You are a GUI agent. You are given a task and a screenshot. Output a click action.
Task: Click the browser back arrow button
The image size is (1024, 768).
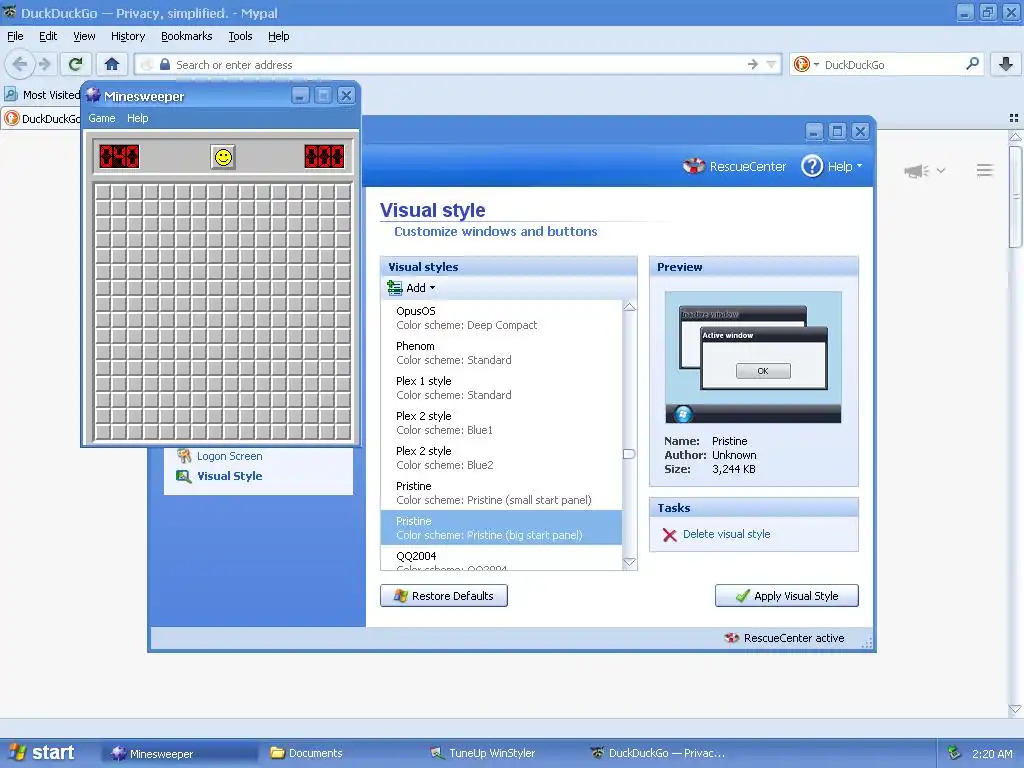coord(20,64)
